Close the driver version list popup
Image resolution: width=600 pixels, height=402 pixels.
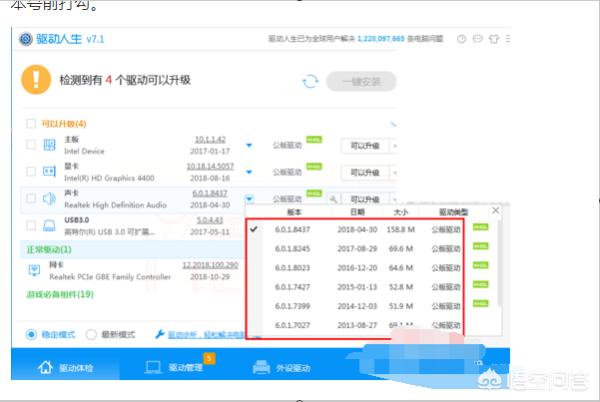(495, 212)
